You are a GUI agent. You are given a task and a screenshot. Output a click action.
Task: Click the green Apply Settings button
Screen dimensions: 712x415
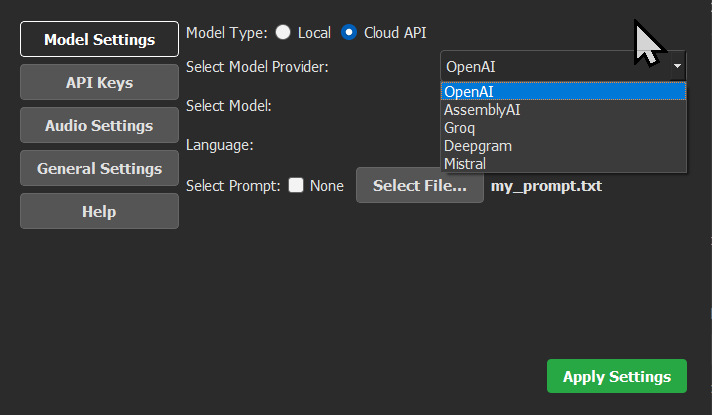[617, 376]
